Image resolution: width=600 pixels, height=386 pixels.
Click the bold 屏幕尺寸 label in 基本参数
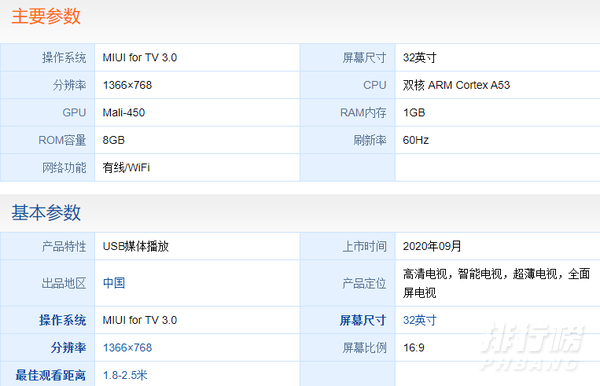(x=363, y=320)
